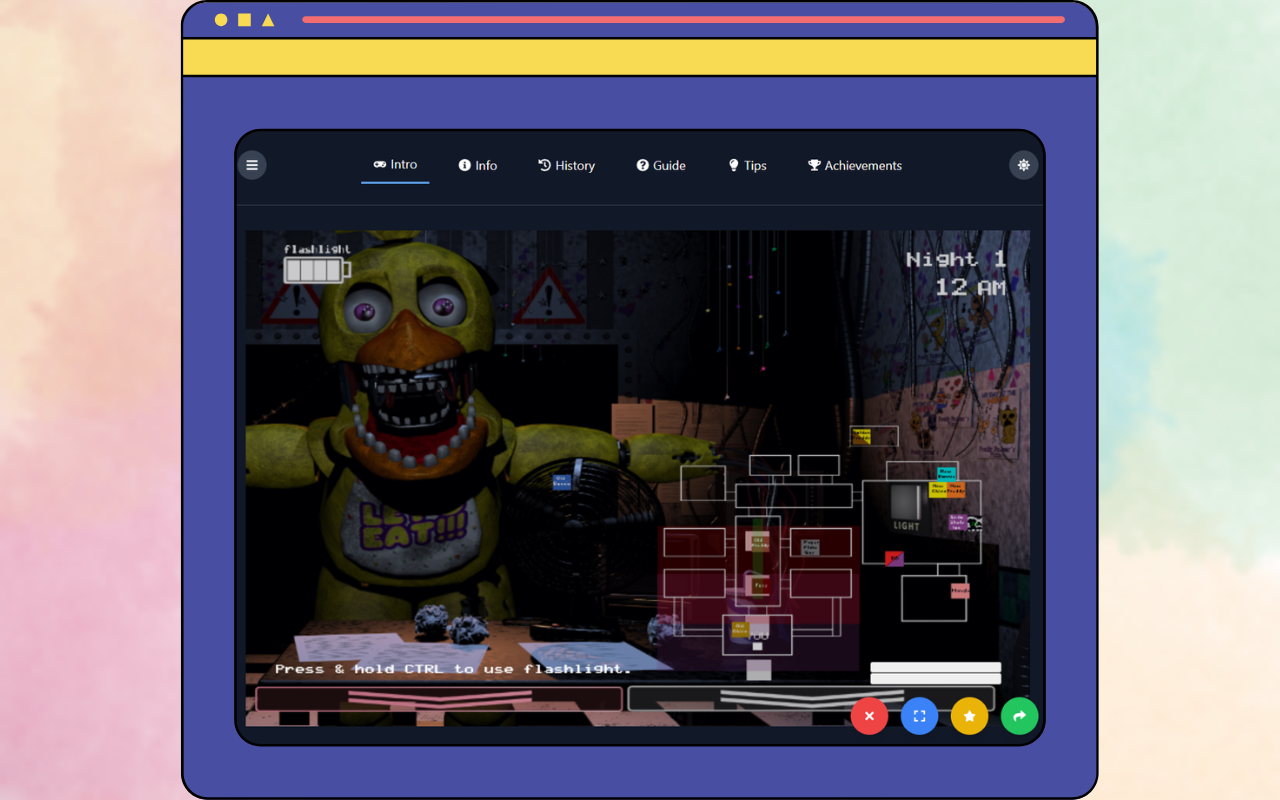Select the camera marked with the BB sticker
1280x800 pixels.
click(x=894, y=558)
